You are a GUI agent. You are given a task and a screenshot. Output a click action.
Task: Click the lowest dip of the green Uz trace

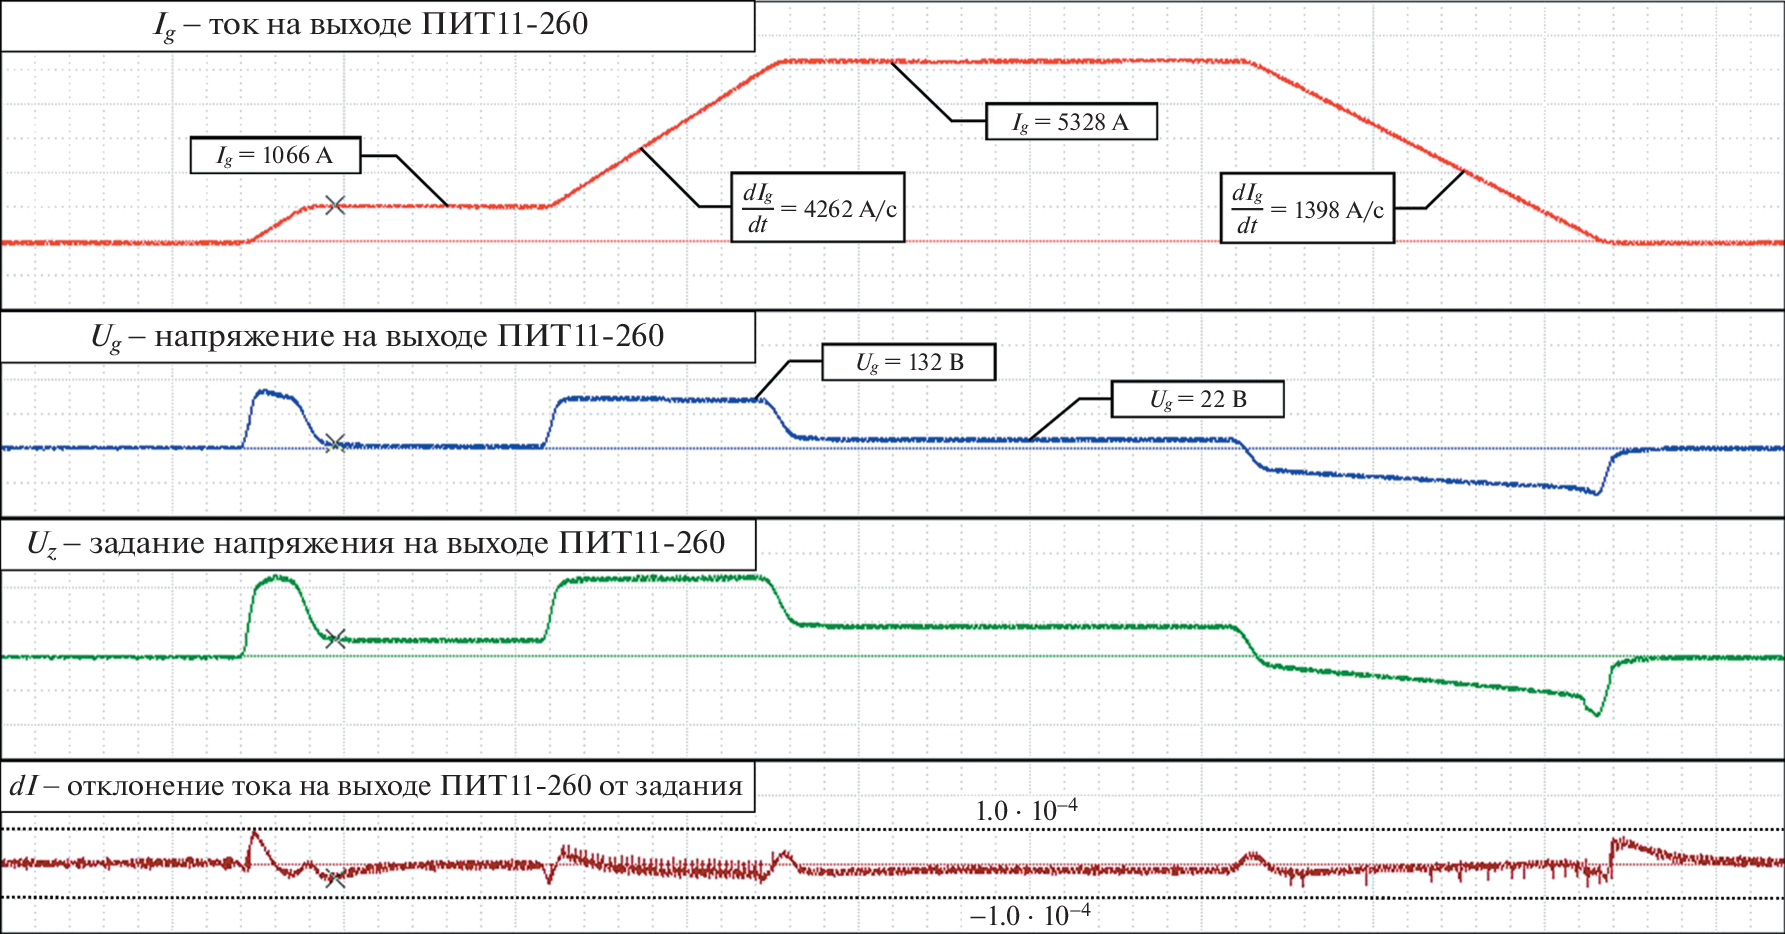(1596, 714)
